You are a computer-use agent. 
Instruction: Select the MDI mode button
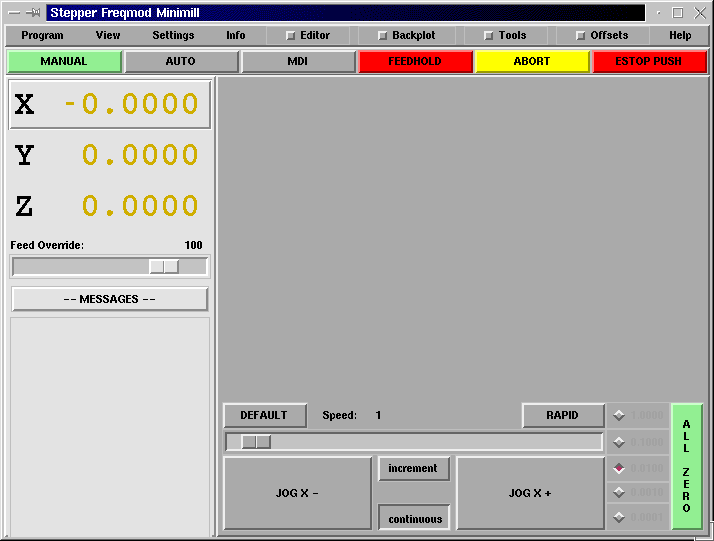[298, 61]
